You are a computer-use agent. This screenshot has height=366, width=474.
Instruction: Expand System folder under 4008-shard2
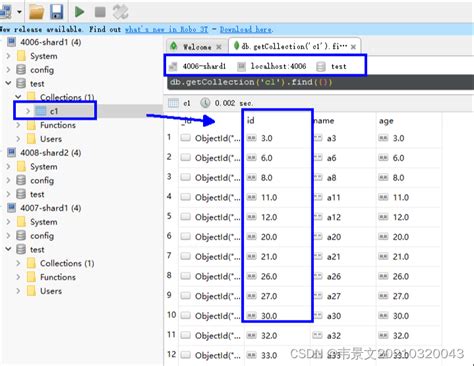click(8, 167)
